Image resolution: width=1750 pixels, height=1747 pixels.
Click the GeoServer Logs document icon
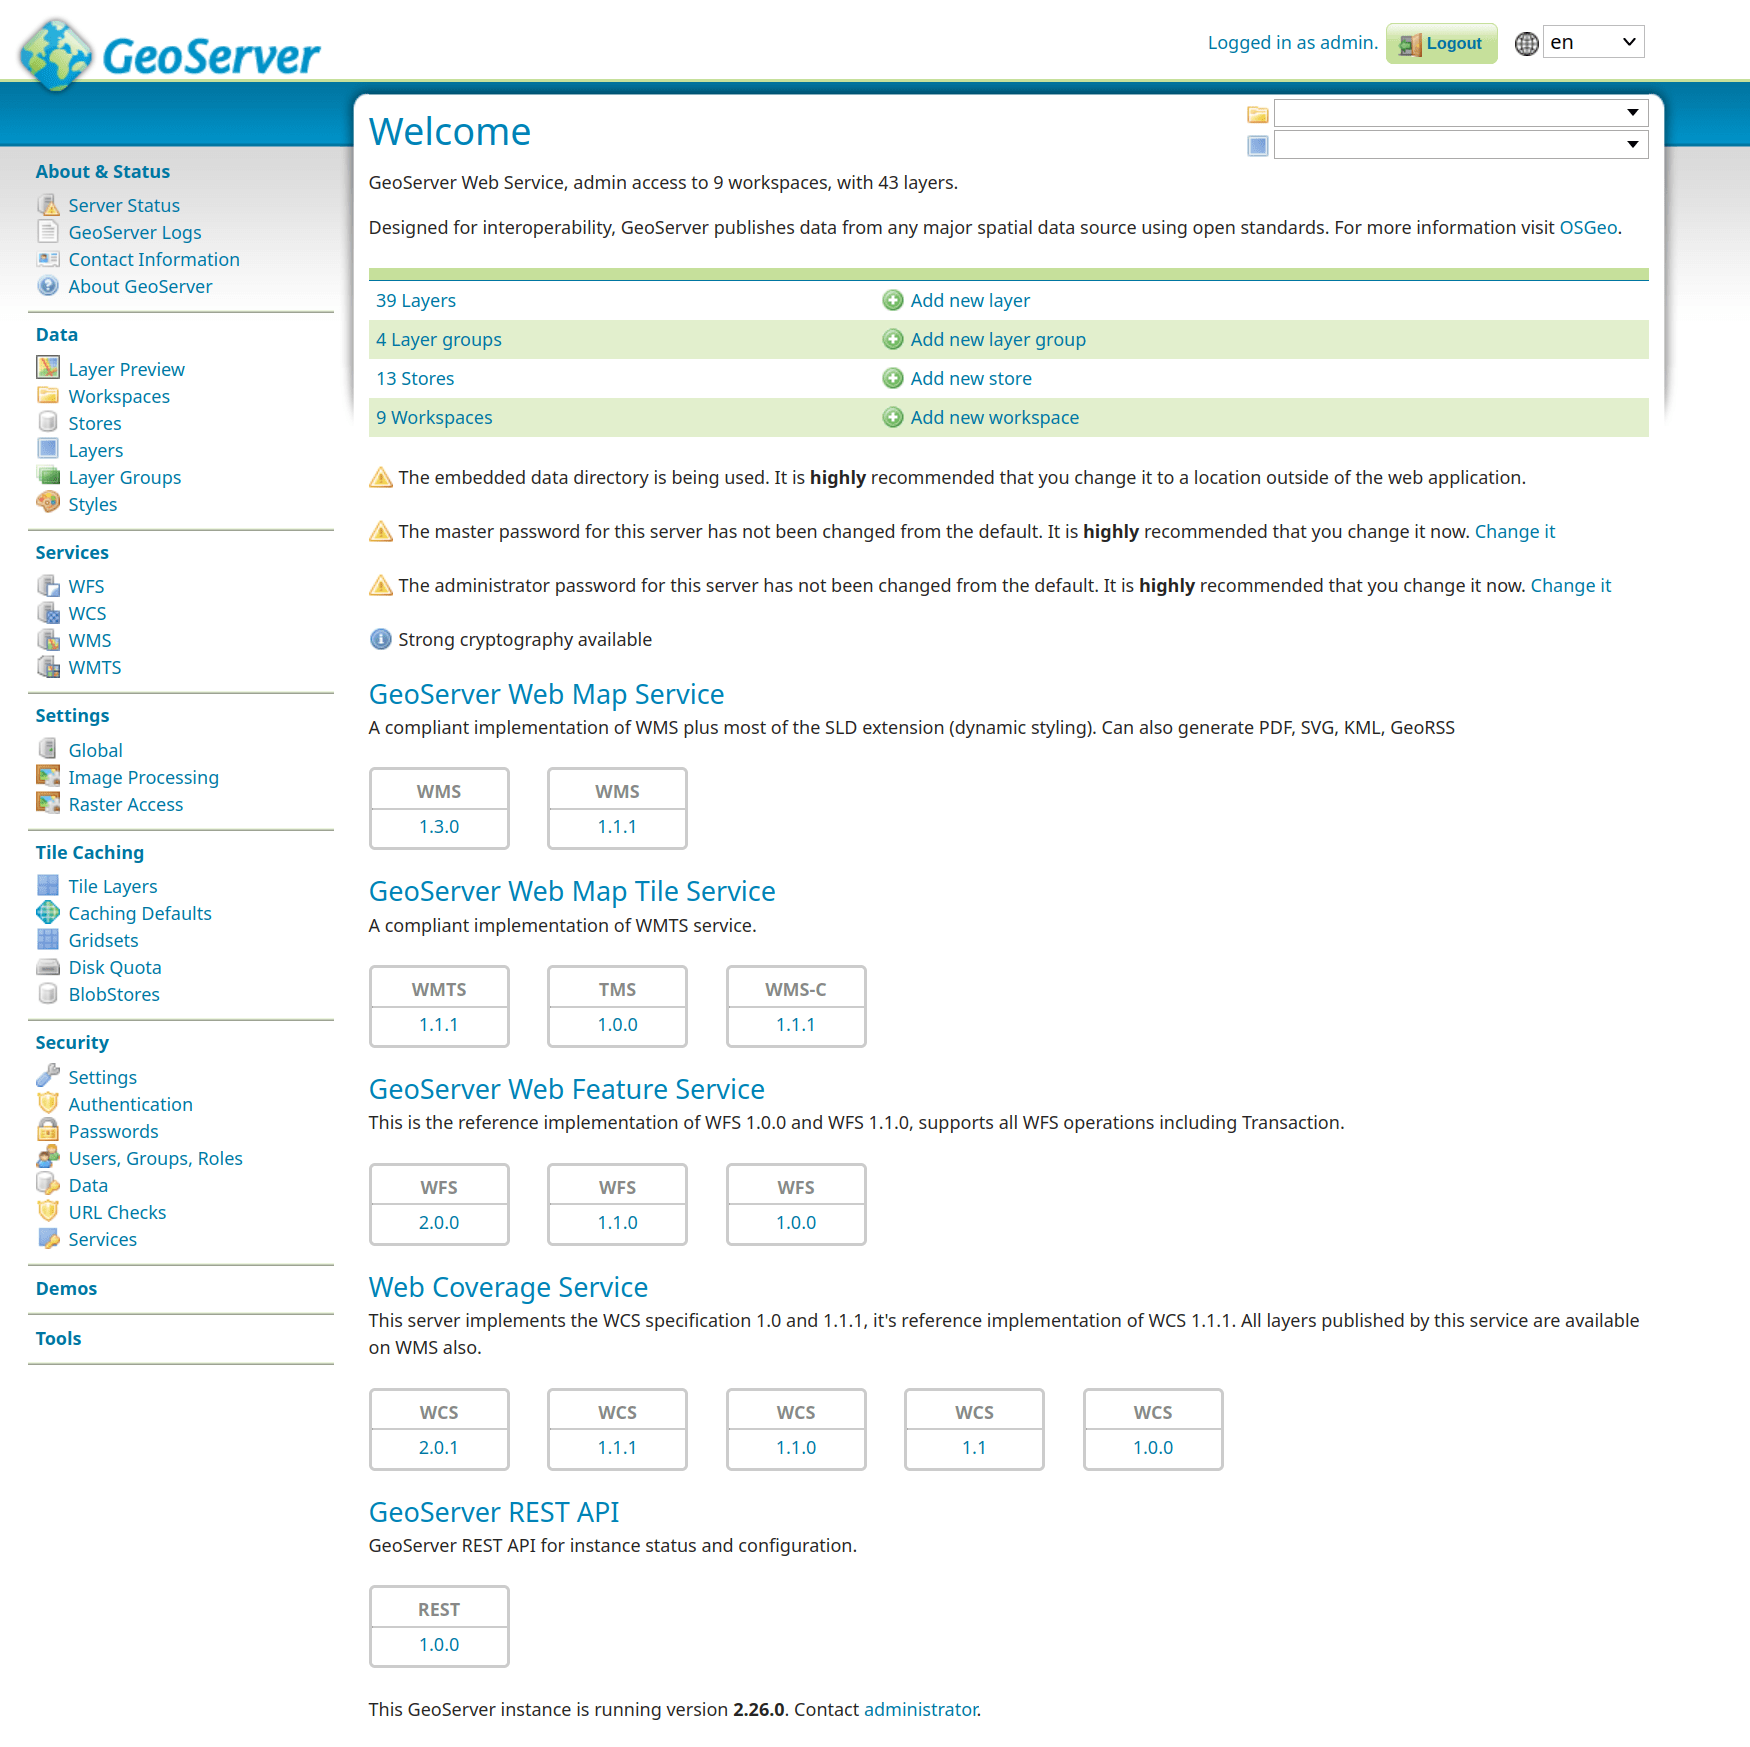tap(48, 232)
